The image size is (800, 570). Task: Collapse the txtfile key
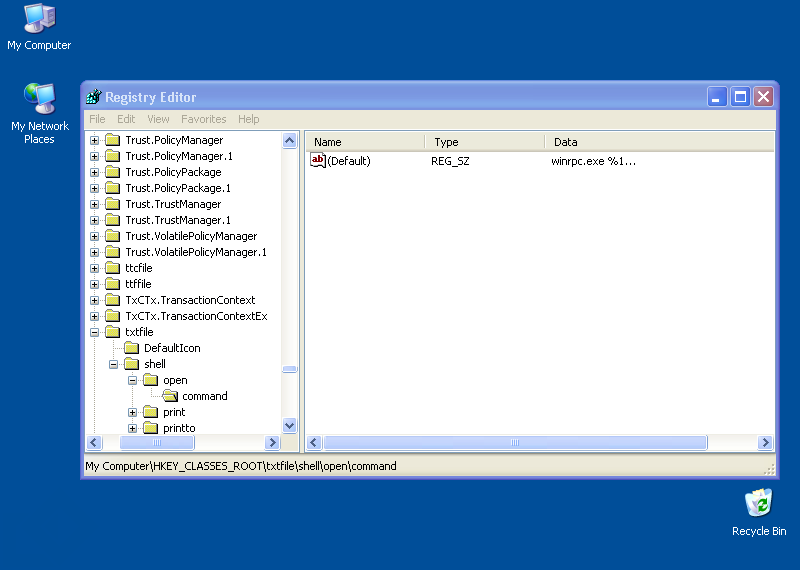tap(94, 332)
